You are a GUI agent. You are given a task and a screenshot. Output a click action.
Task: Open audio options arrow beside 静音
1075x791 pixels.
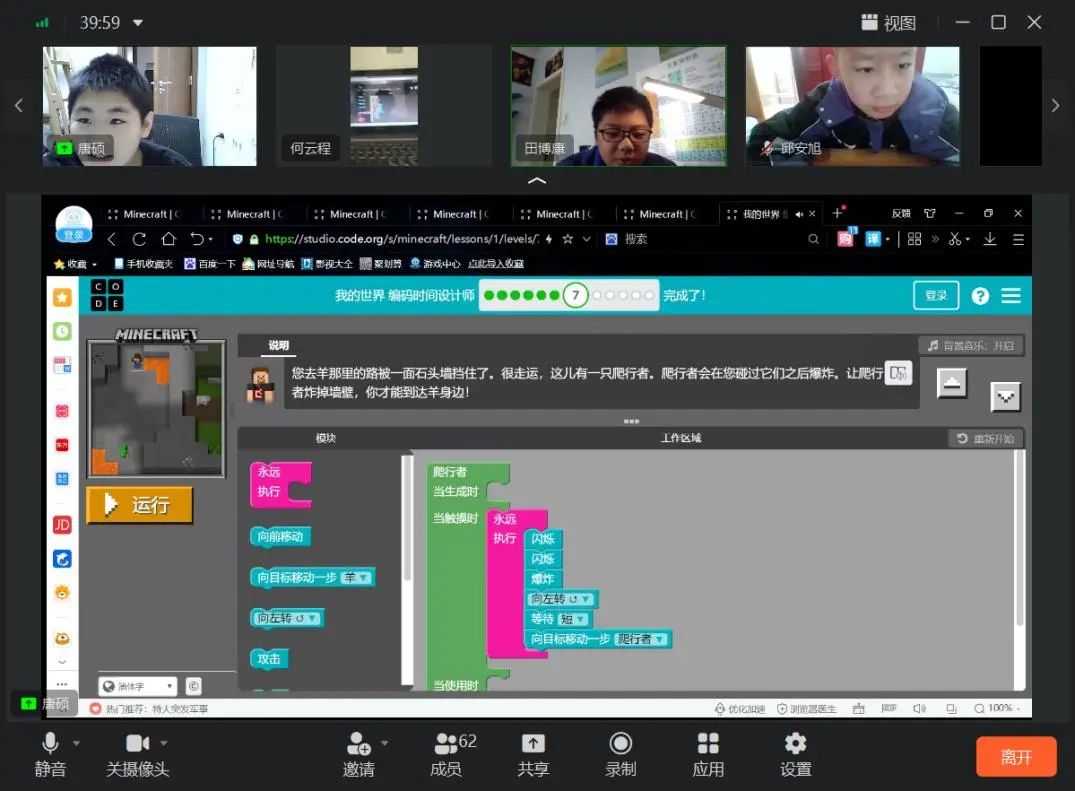(76, 743)
